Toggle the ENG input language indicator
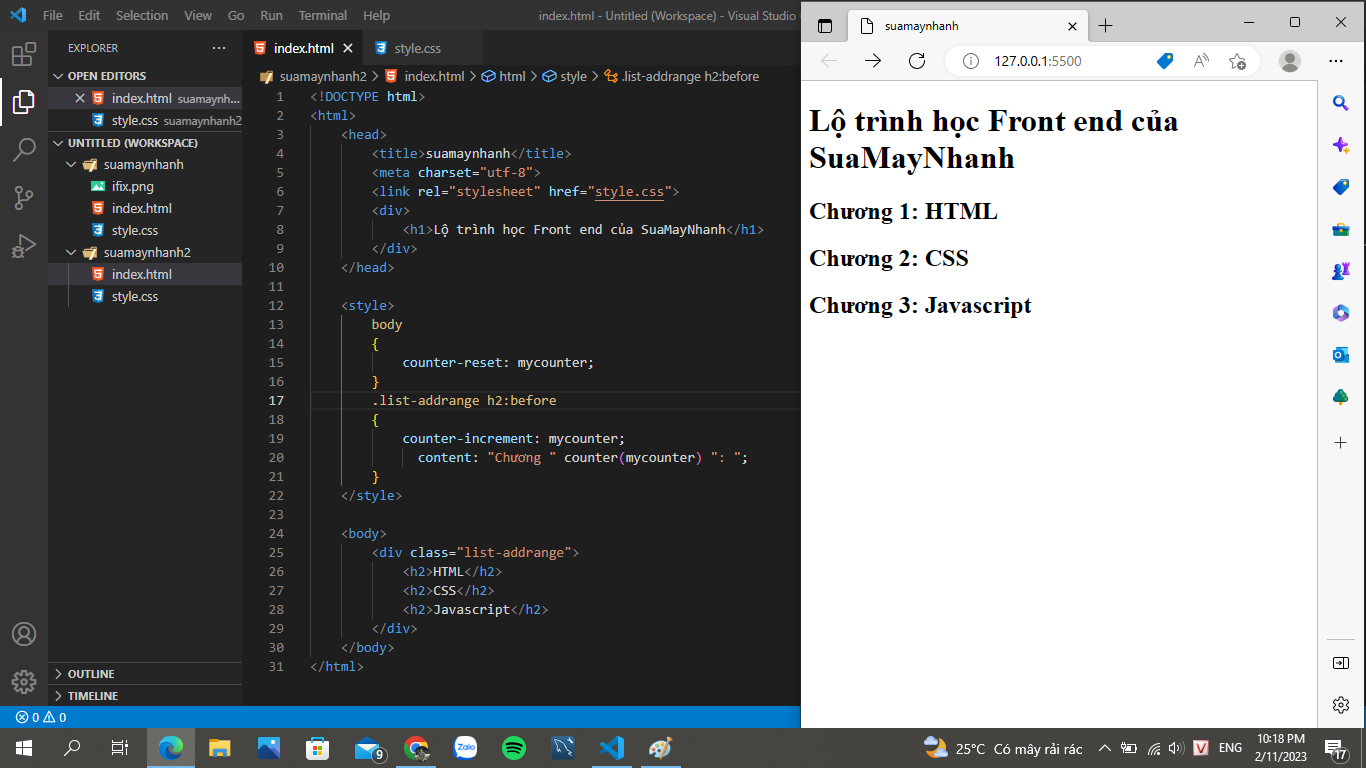Screen dimensions: 1366x768 pos(1230,748)
